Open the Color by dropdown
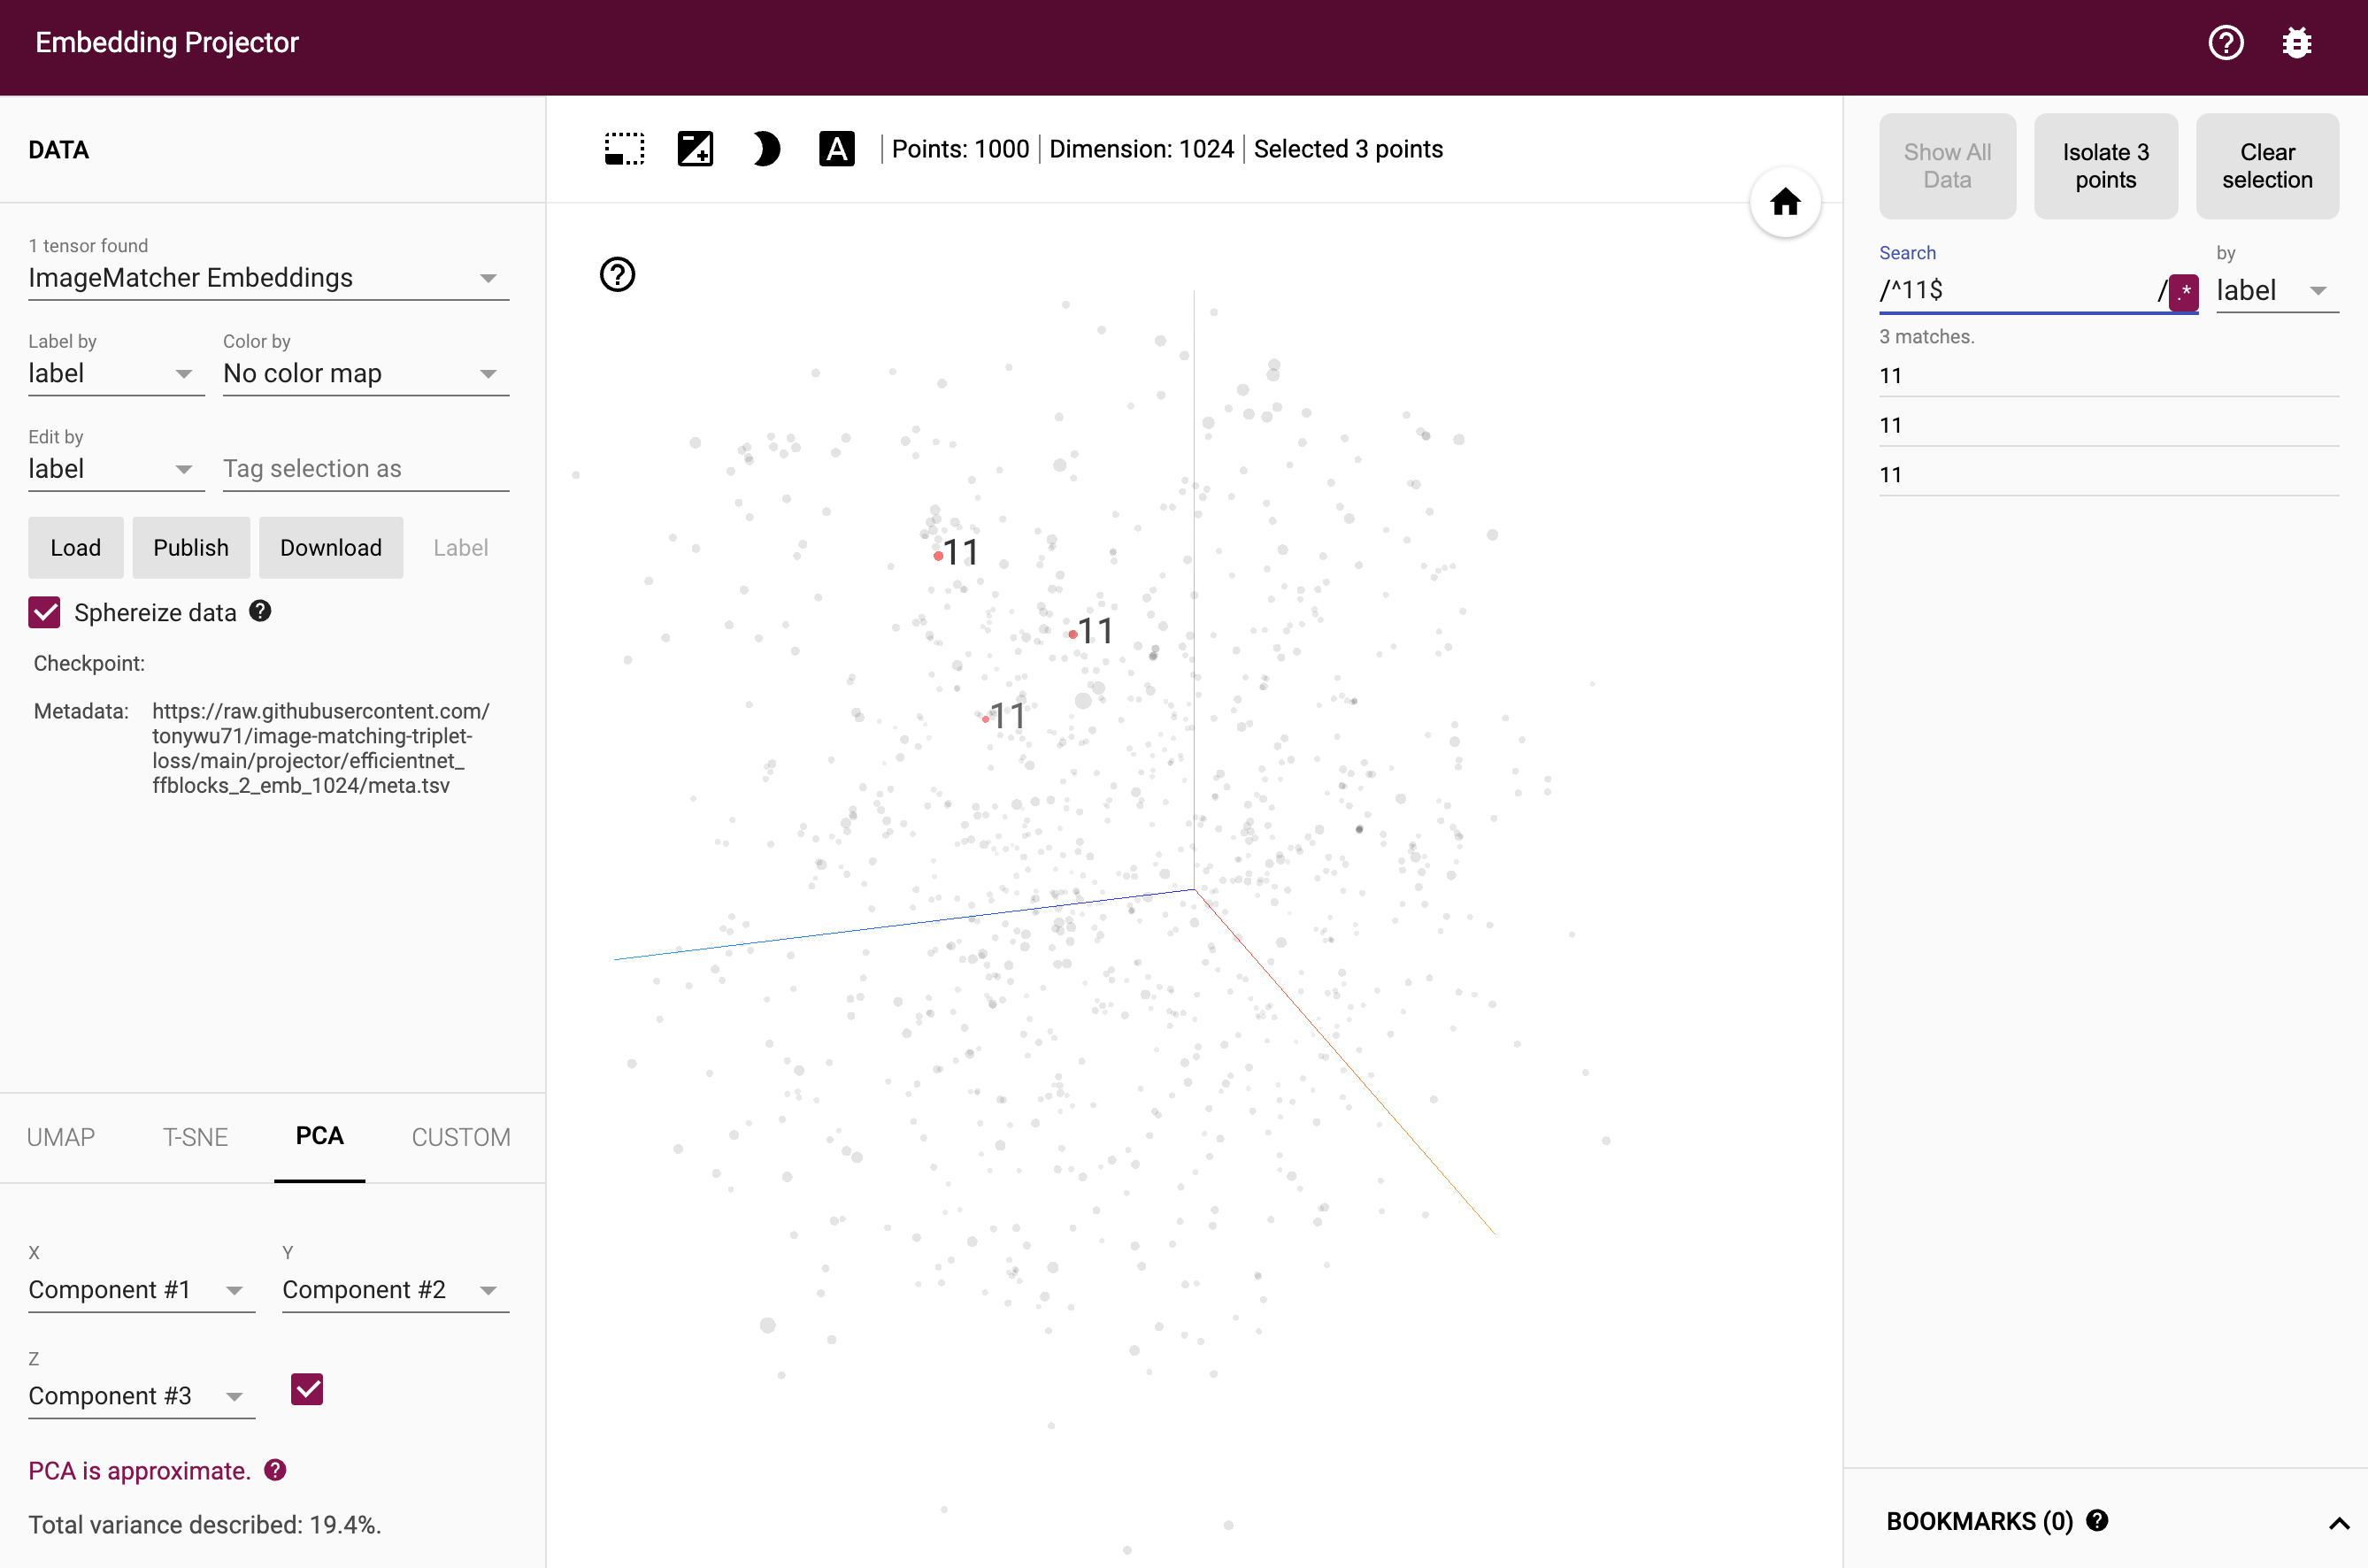Screen dimensions: 2368x1568 (365, 374)
